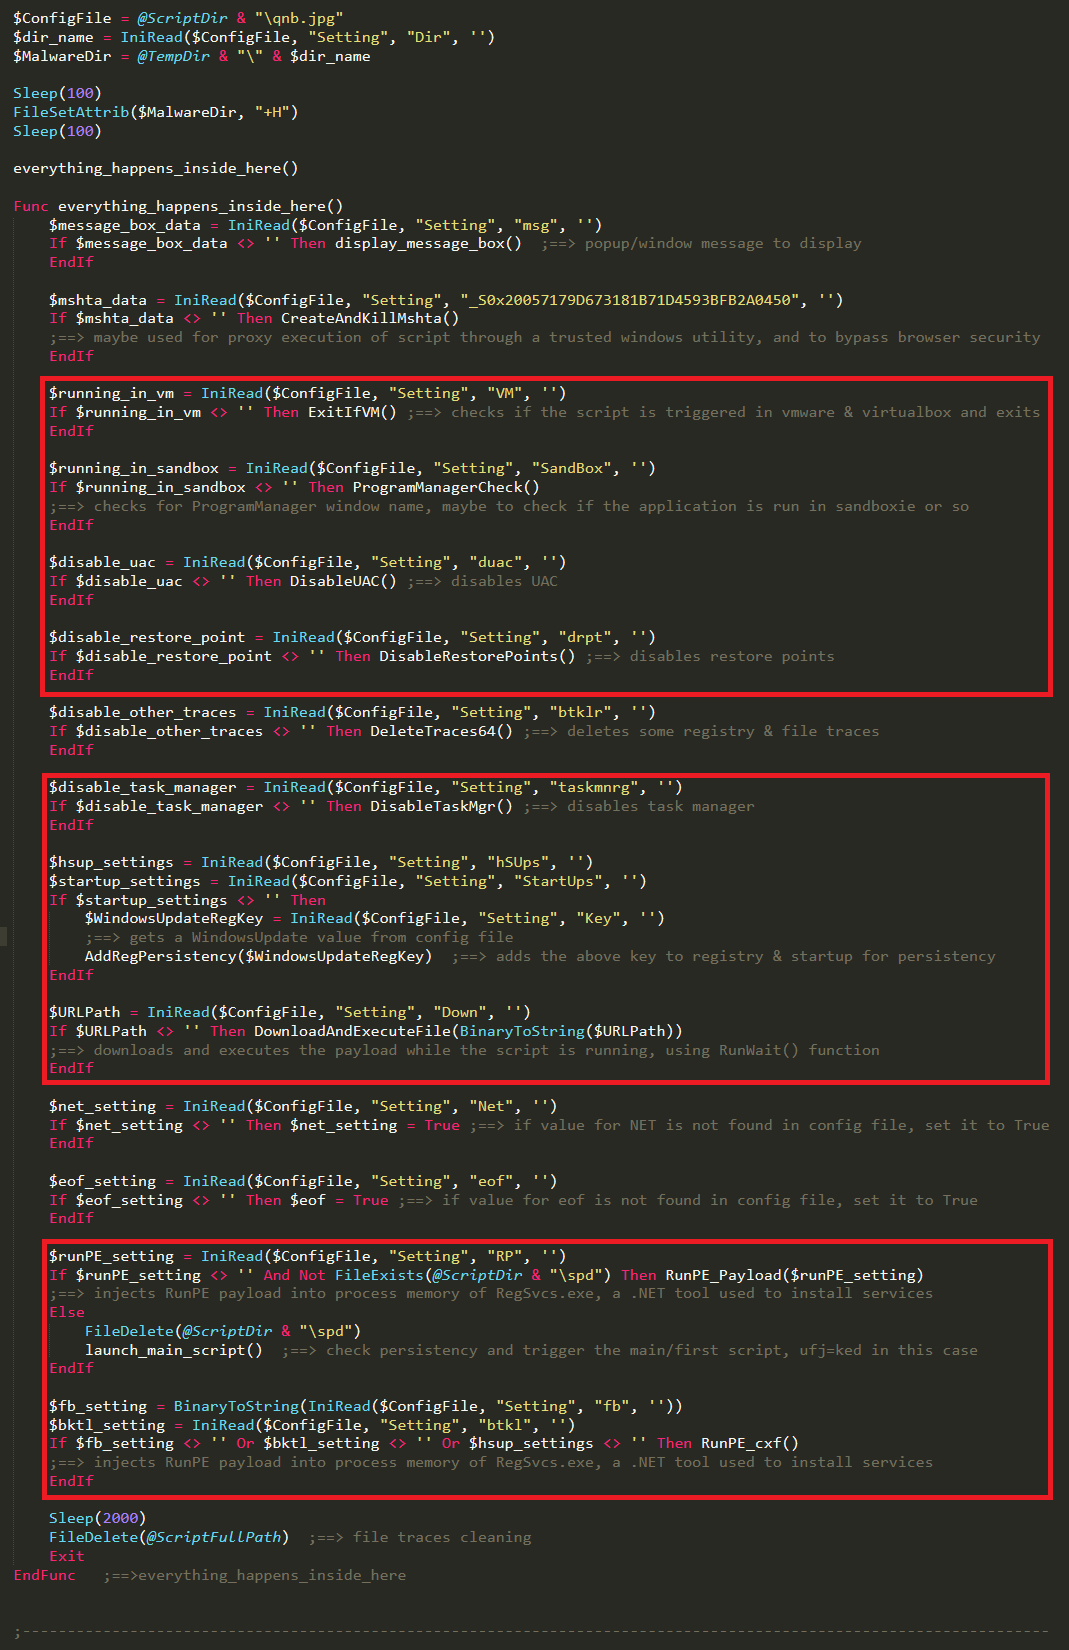
Task: Click the launch_main_script() call
Action: (x=173, y=1350)
